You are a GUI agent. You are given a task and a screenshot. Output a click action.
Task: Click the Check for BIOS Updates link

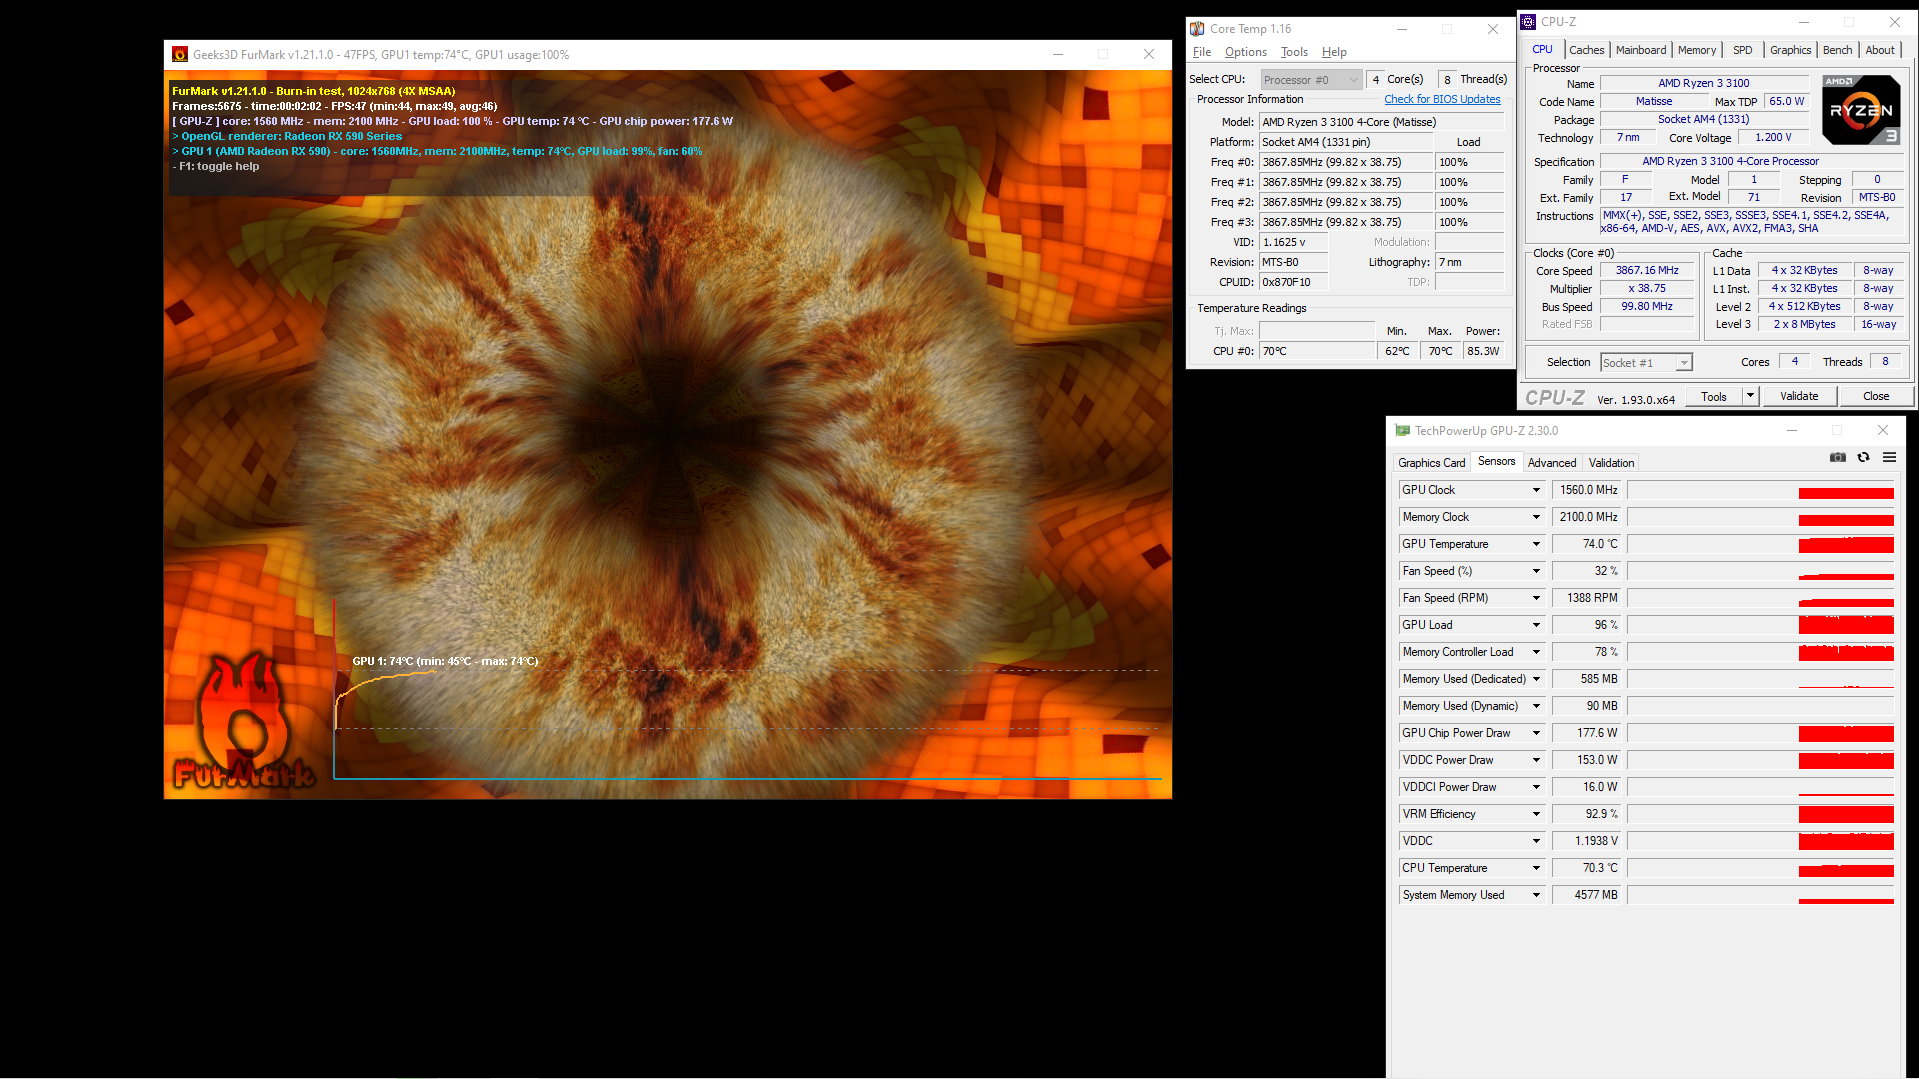(x=1442, y=99)
